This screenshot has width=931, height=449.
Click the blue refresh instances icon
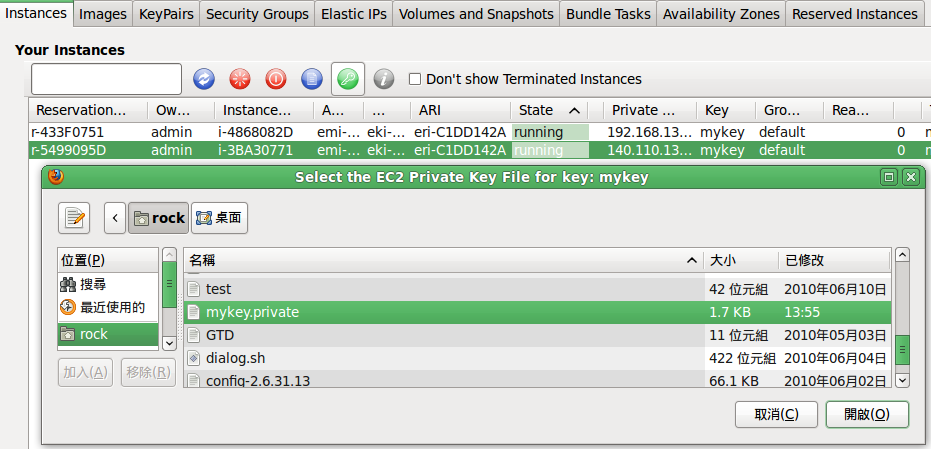coord(204,79)
